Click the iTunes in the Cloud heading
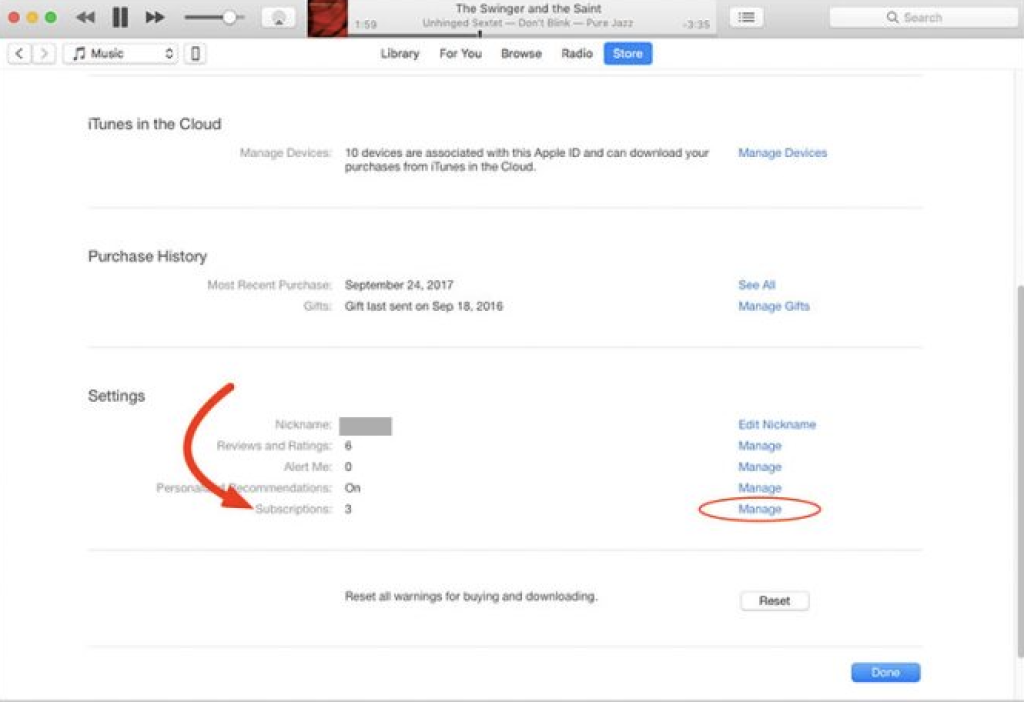The image size is (1024, 702). (155, 124)
